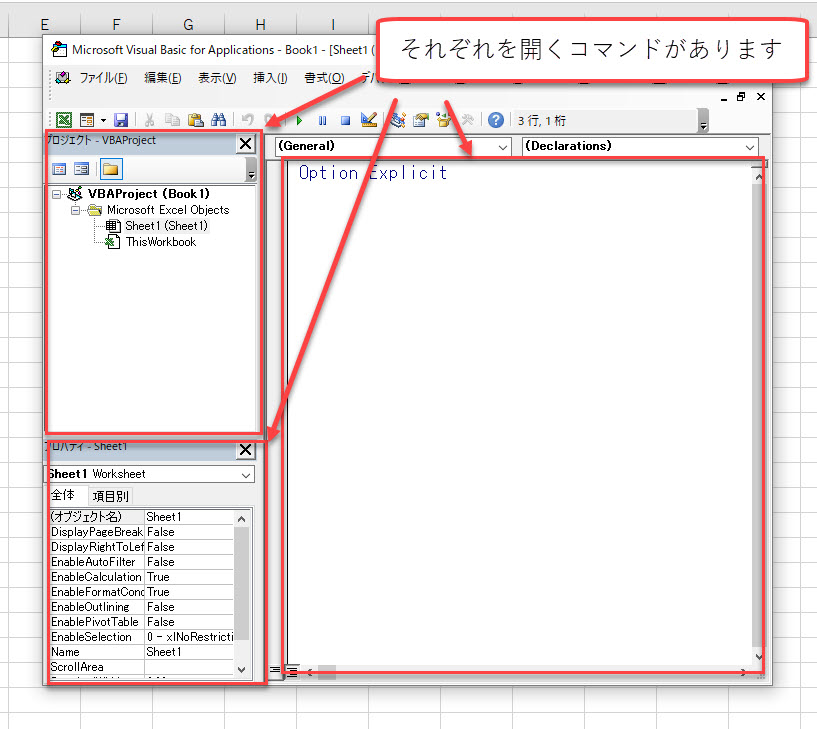Image resolution: width=817 pixels, height=729 pixels.
Task: Switch to the 全体 tab
Action: (63, 495)
